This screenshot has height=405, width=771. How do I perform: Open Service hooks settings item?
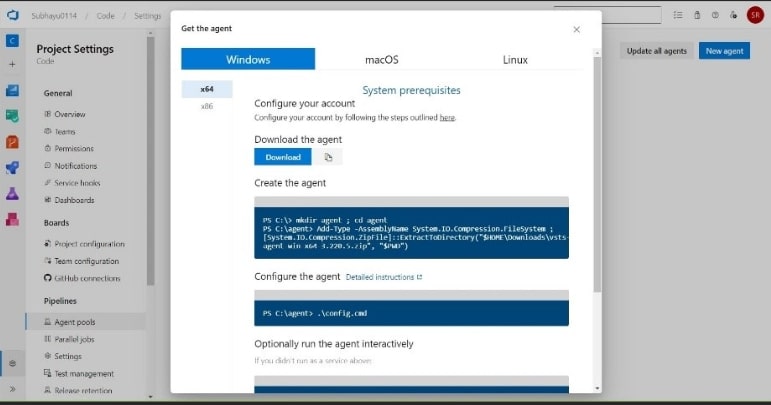(x=77, y=183)
